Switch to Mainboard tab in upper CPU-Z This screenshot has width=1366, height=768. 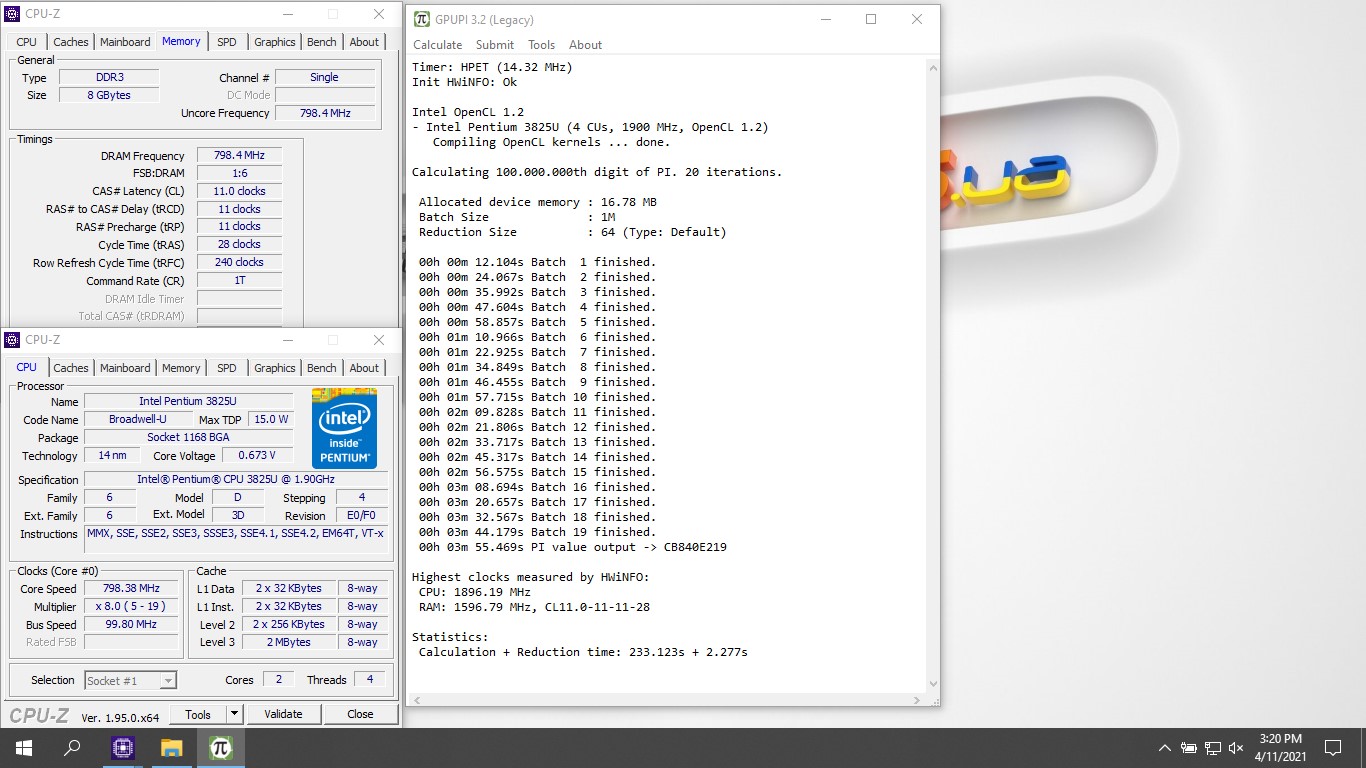click(125, 42)
